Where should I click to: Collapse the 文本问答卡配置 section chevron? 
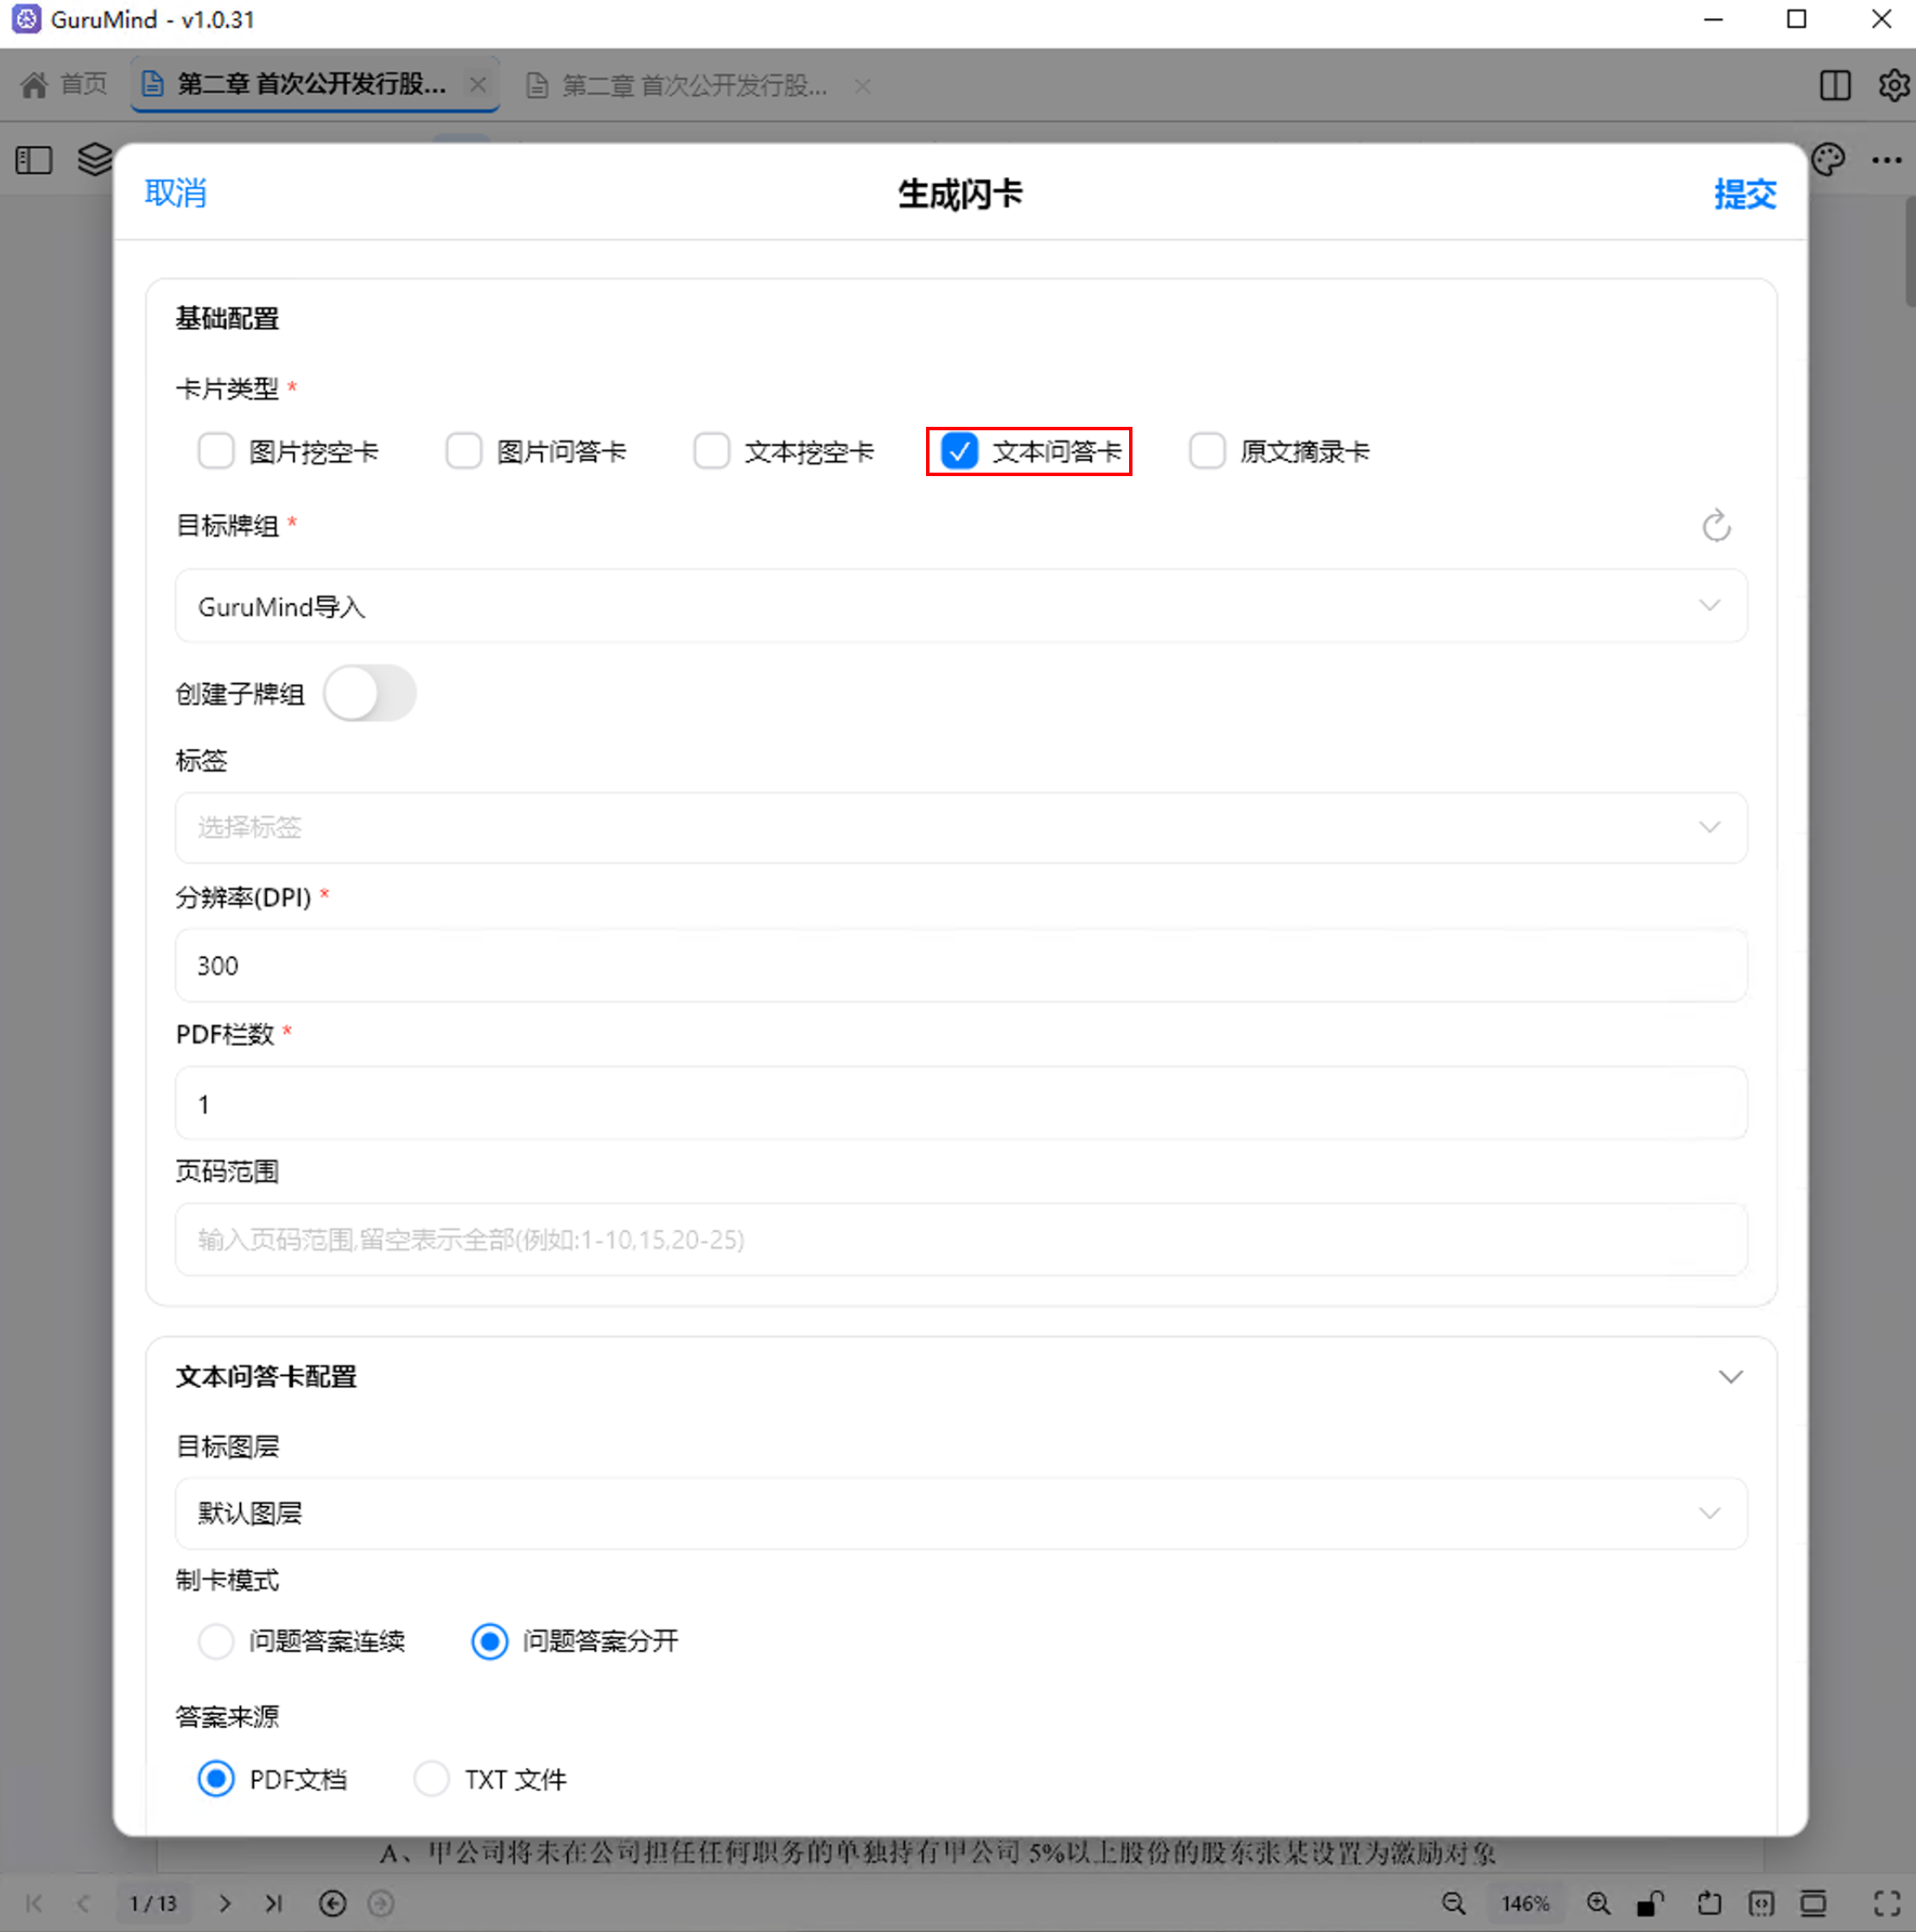pos(1731,1377)
